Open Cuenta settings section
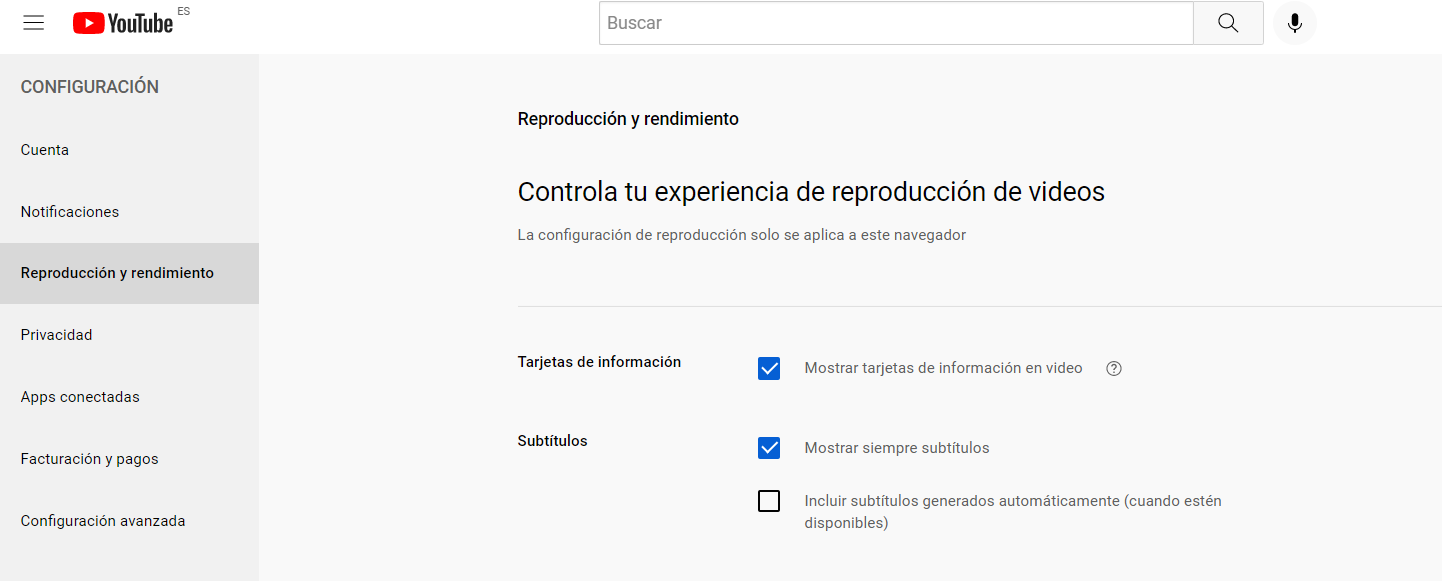The image size is (1442, 581). tap(129, 150)
